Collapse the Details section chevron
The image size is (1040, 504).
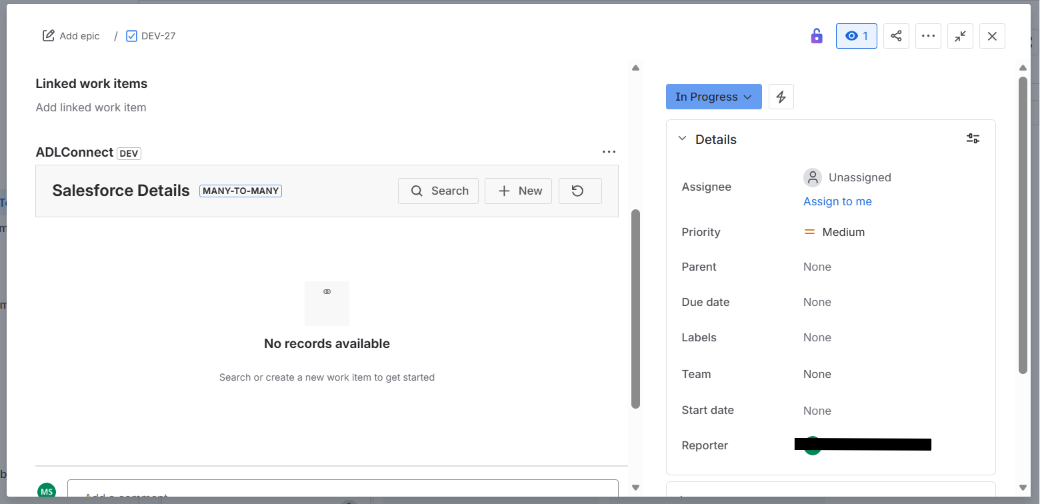[x=682, y=139]
